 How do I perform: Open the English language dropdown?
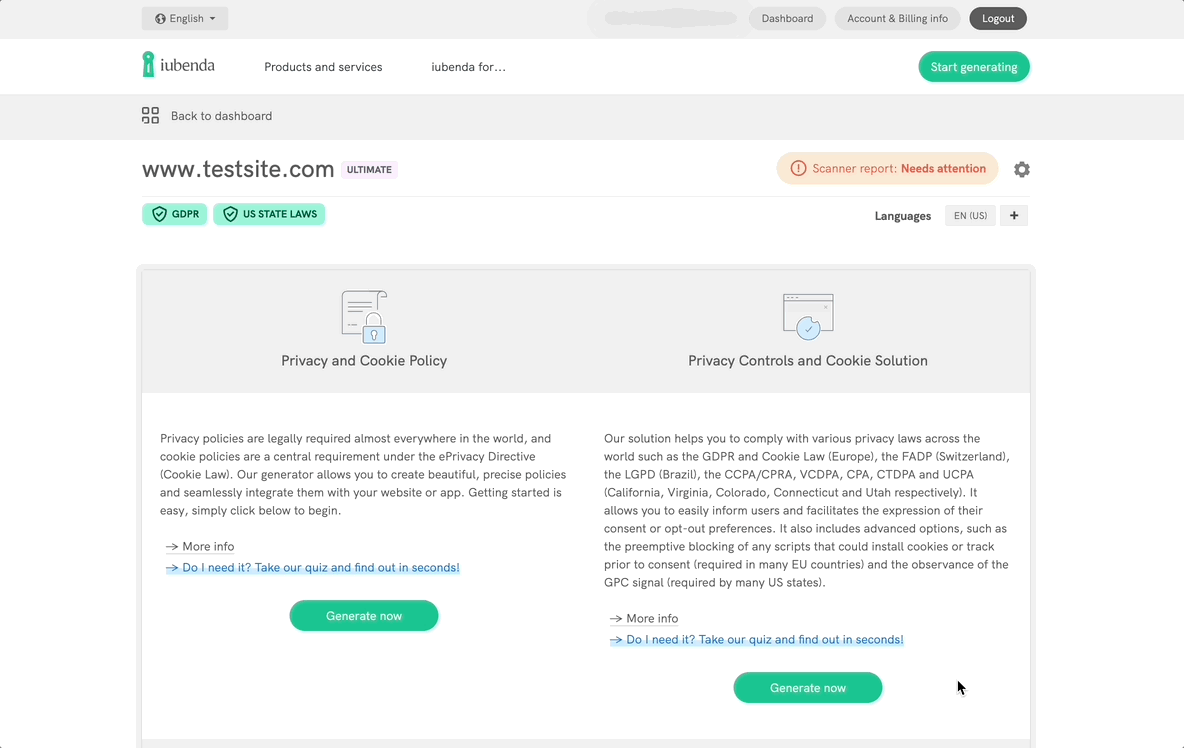[x=185, y=18]
